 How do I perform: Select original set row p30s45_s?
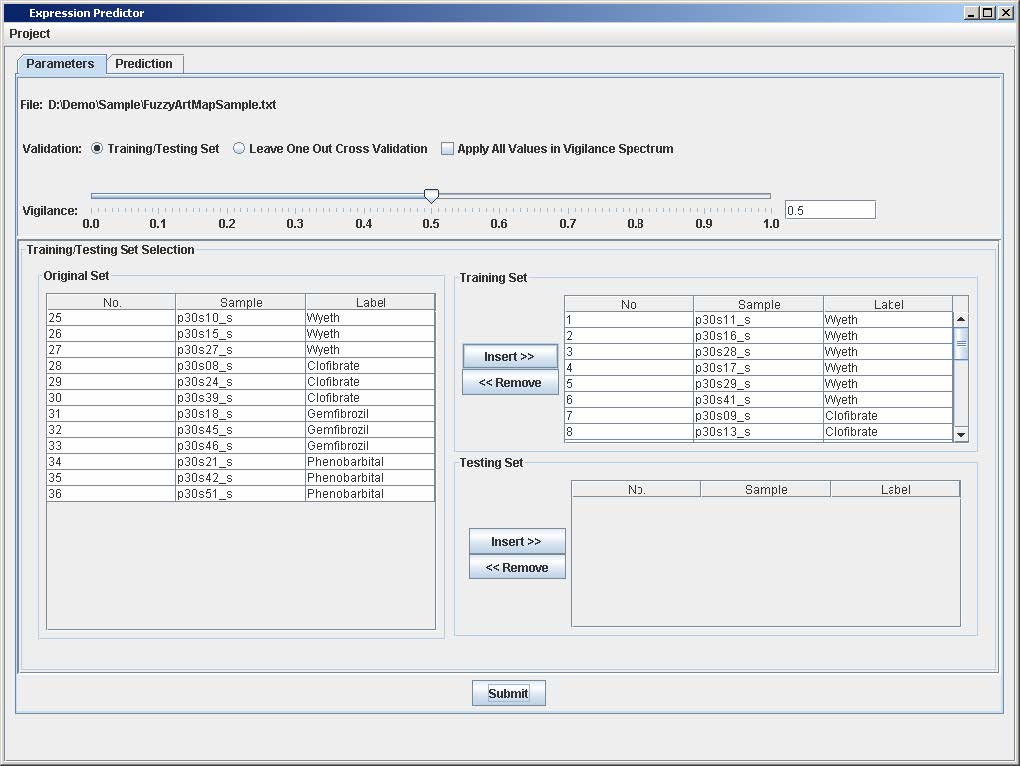241,430
